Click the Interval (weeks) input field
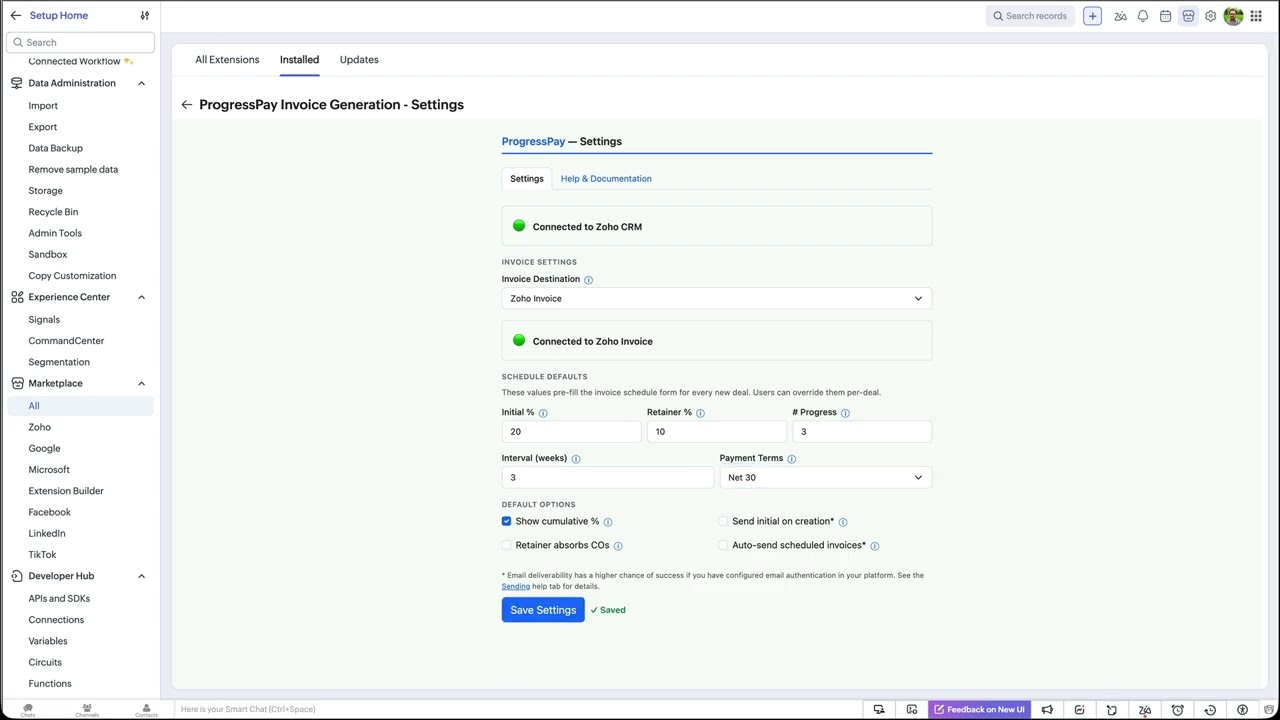The width and height of the screenshot is (1280, 720). [607, 477]
